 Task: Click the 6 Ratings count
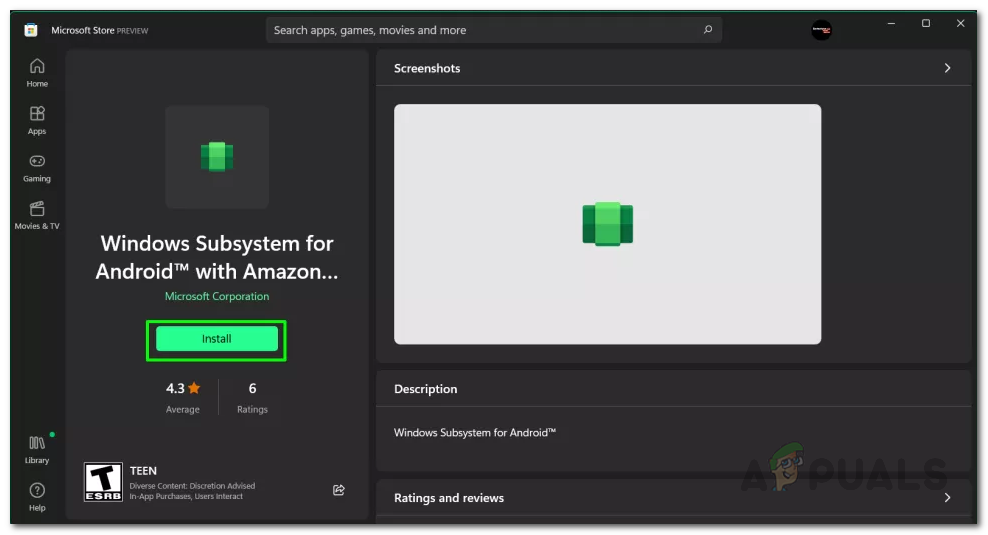pos(252,388)
